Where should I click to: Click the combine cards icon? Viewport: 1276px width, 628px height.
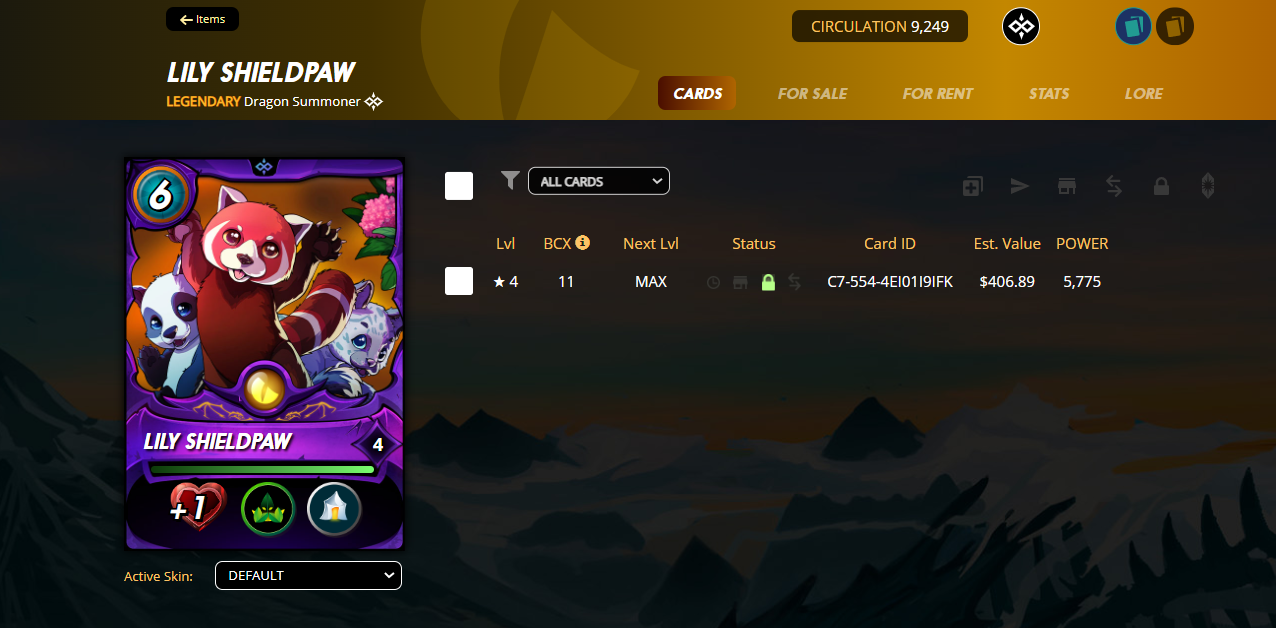pyautogui.click(x=972, y=186)
